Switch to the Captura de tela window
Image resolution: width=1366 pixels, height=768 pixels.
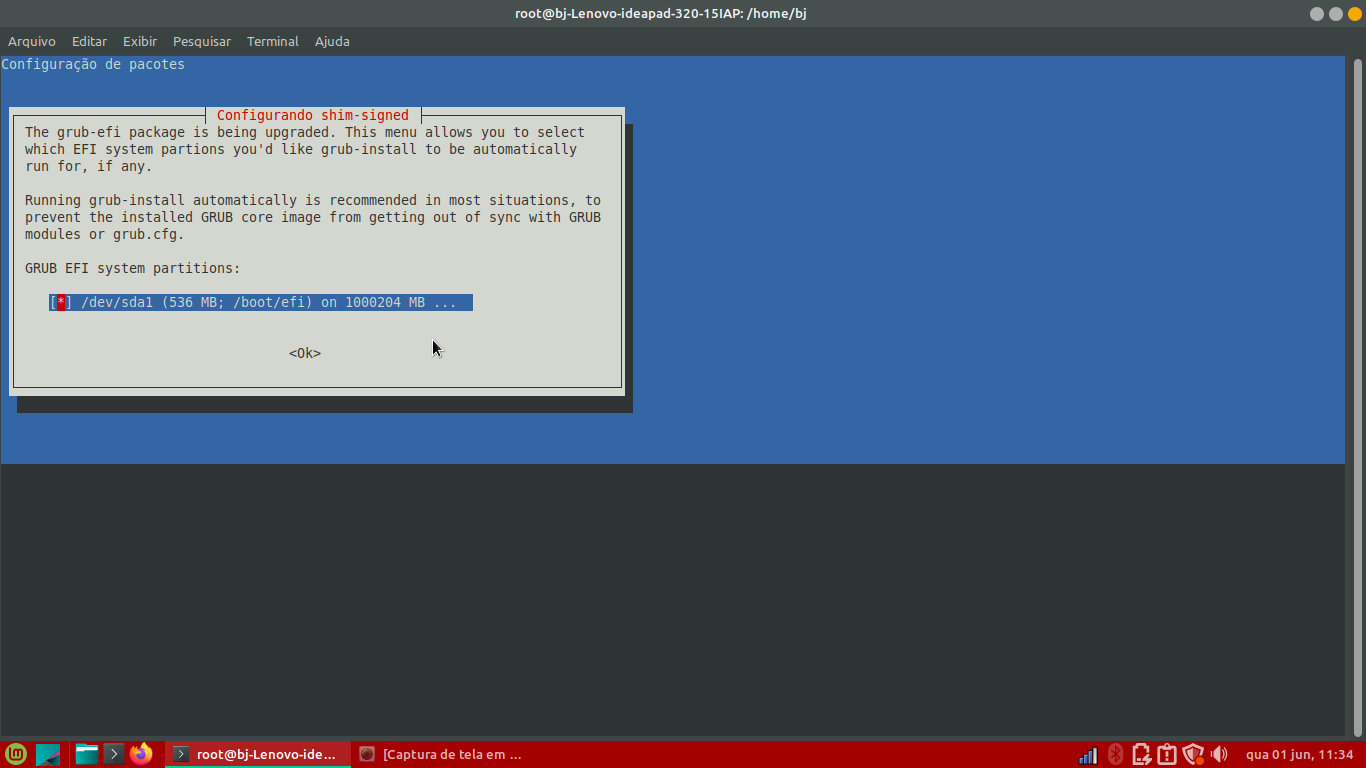(441, 754)
